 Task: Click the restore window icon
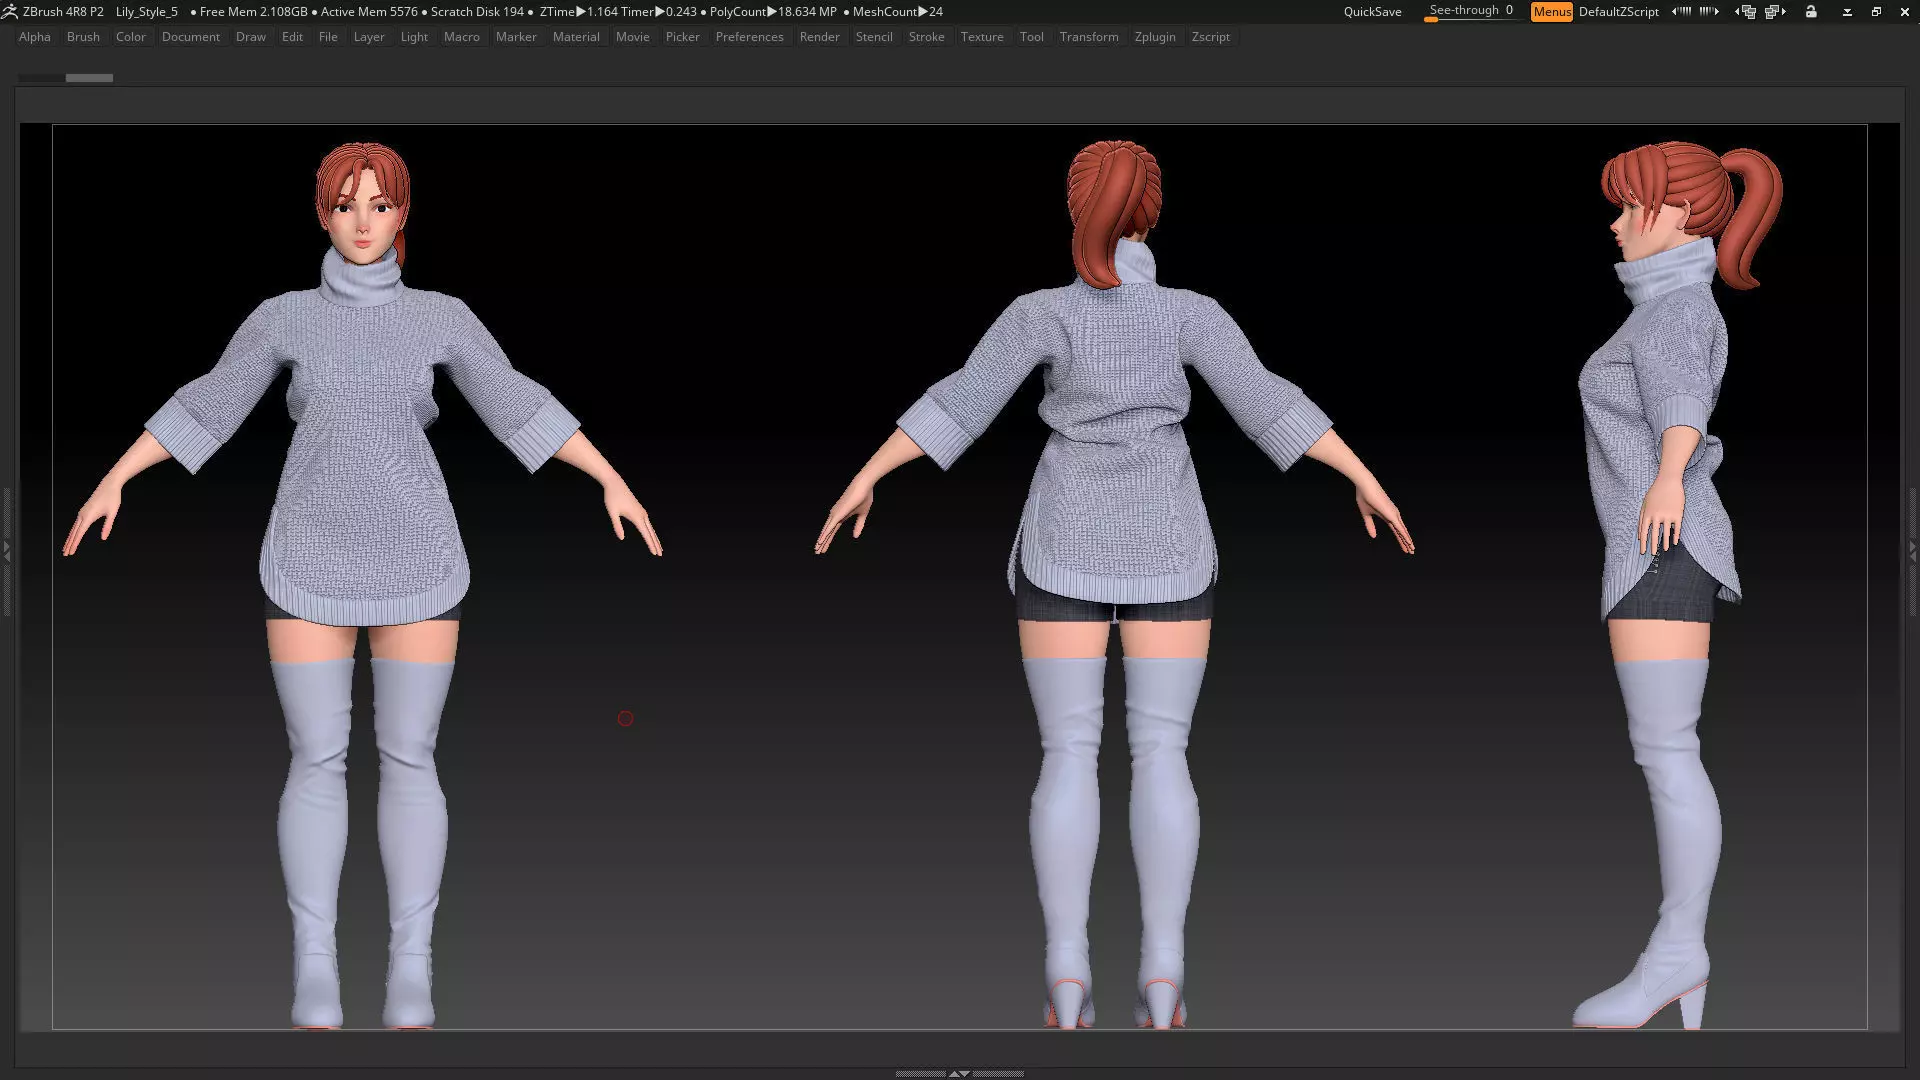click(x=1876, y=12)
